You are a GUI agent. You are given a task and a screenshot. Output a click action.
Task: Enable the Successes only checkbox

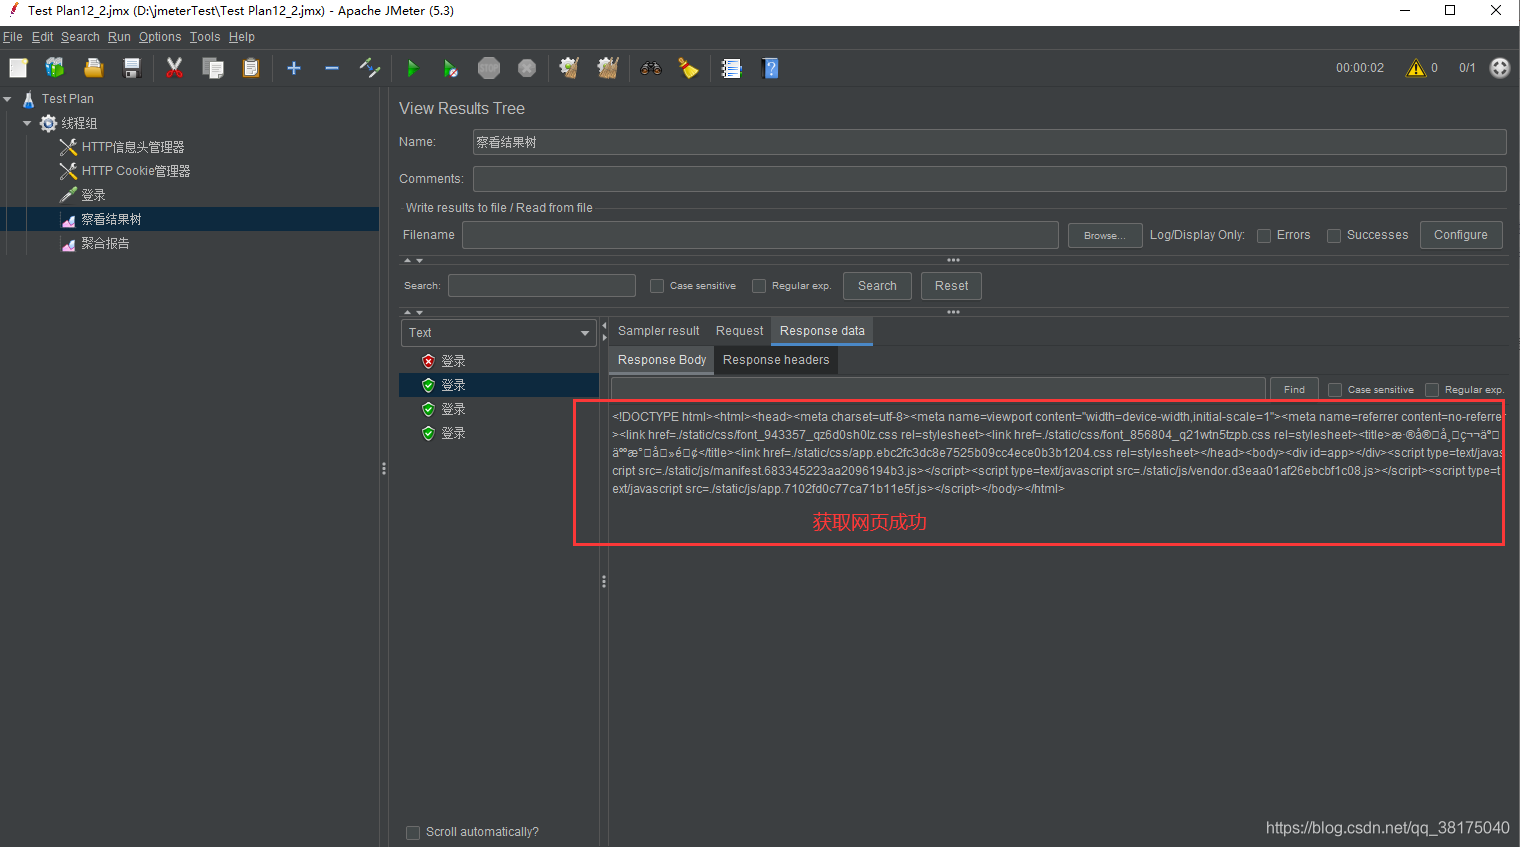(x=1334, y=235)
